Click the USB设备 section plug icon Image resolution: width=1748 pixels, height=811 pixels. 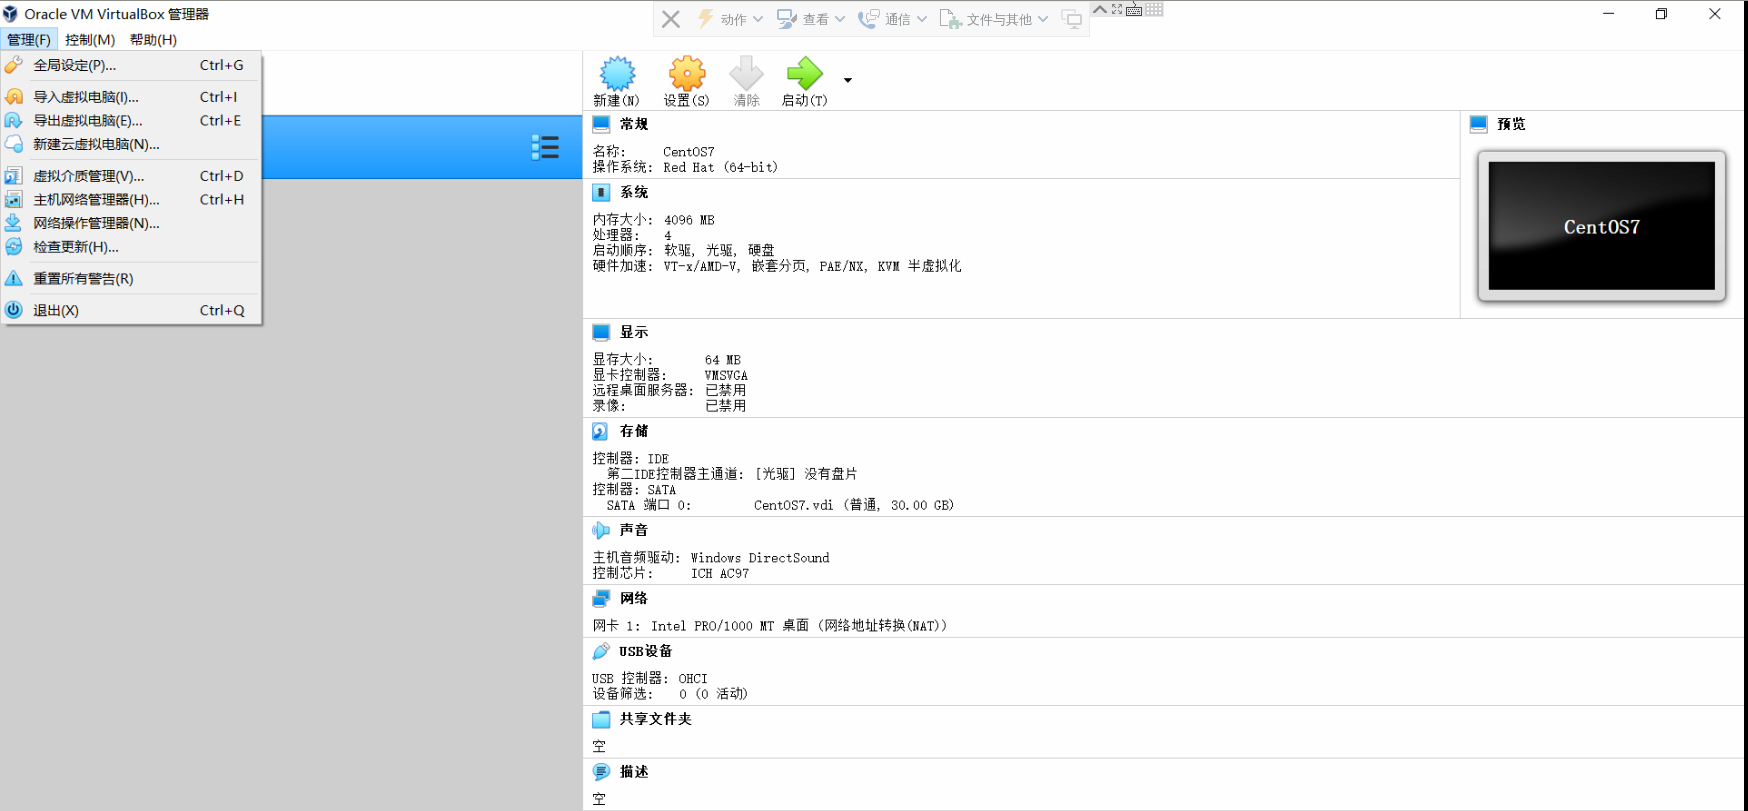600,651
